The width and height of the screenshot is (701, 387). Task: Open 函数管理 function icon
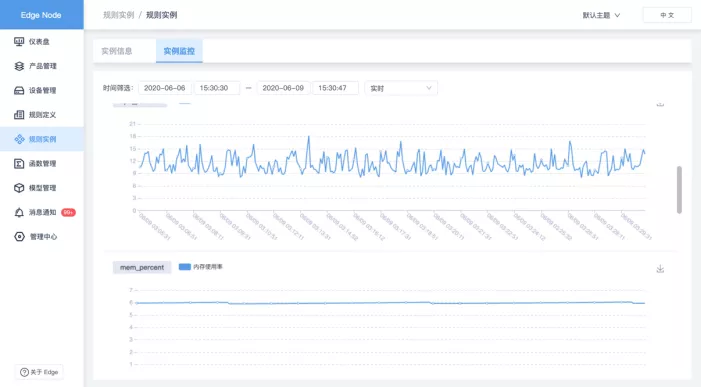click(x=19, y=164)
